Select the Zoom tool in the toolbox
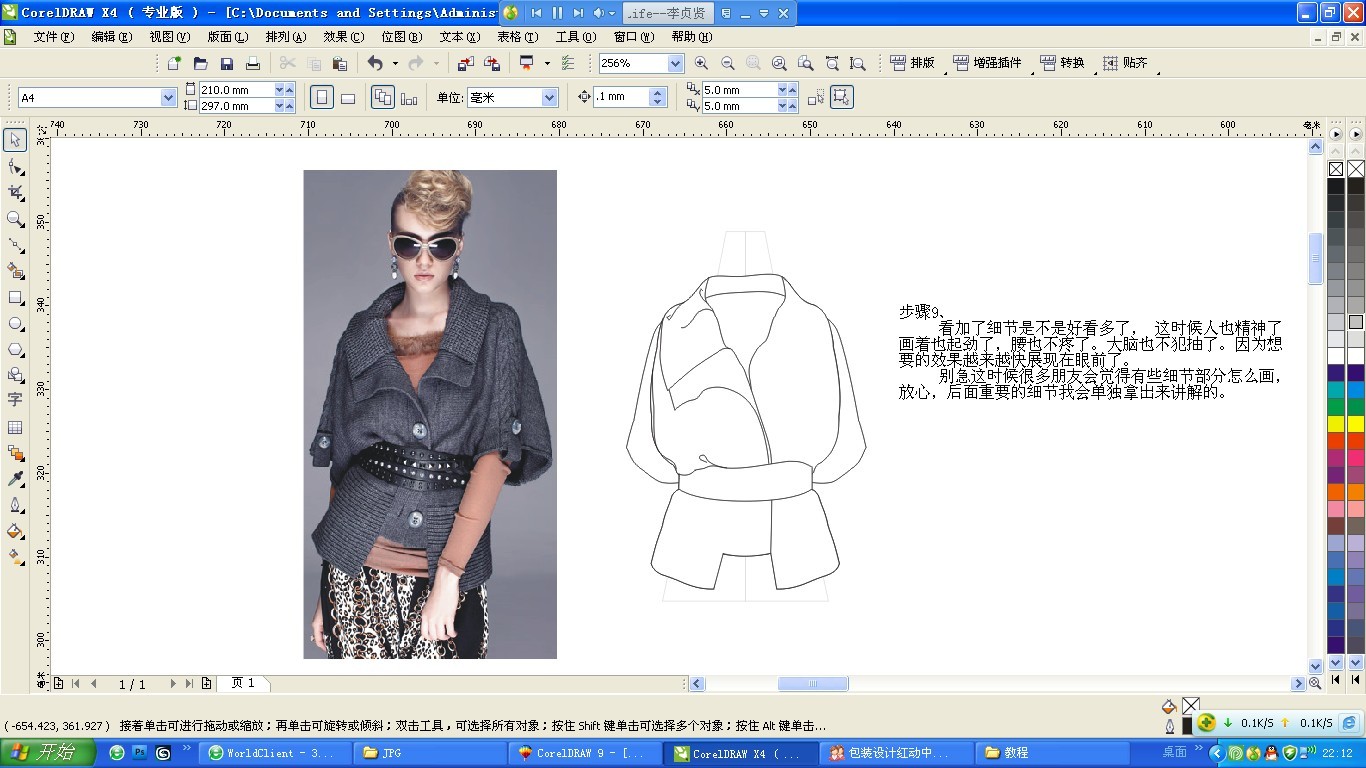 tap(15, 219)
